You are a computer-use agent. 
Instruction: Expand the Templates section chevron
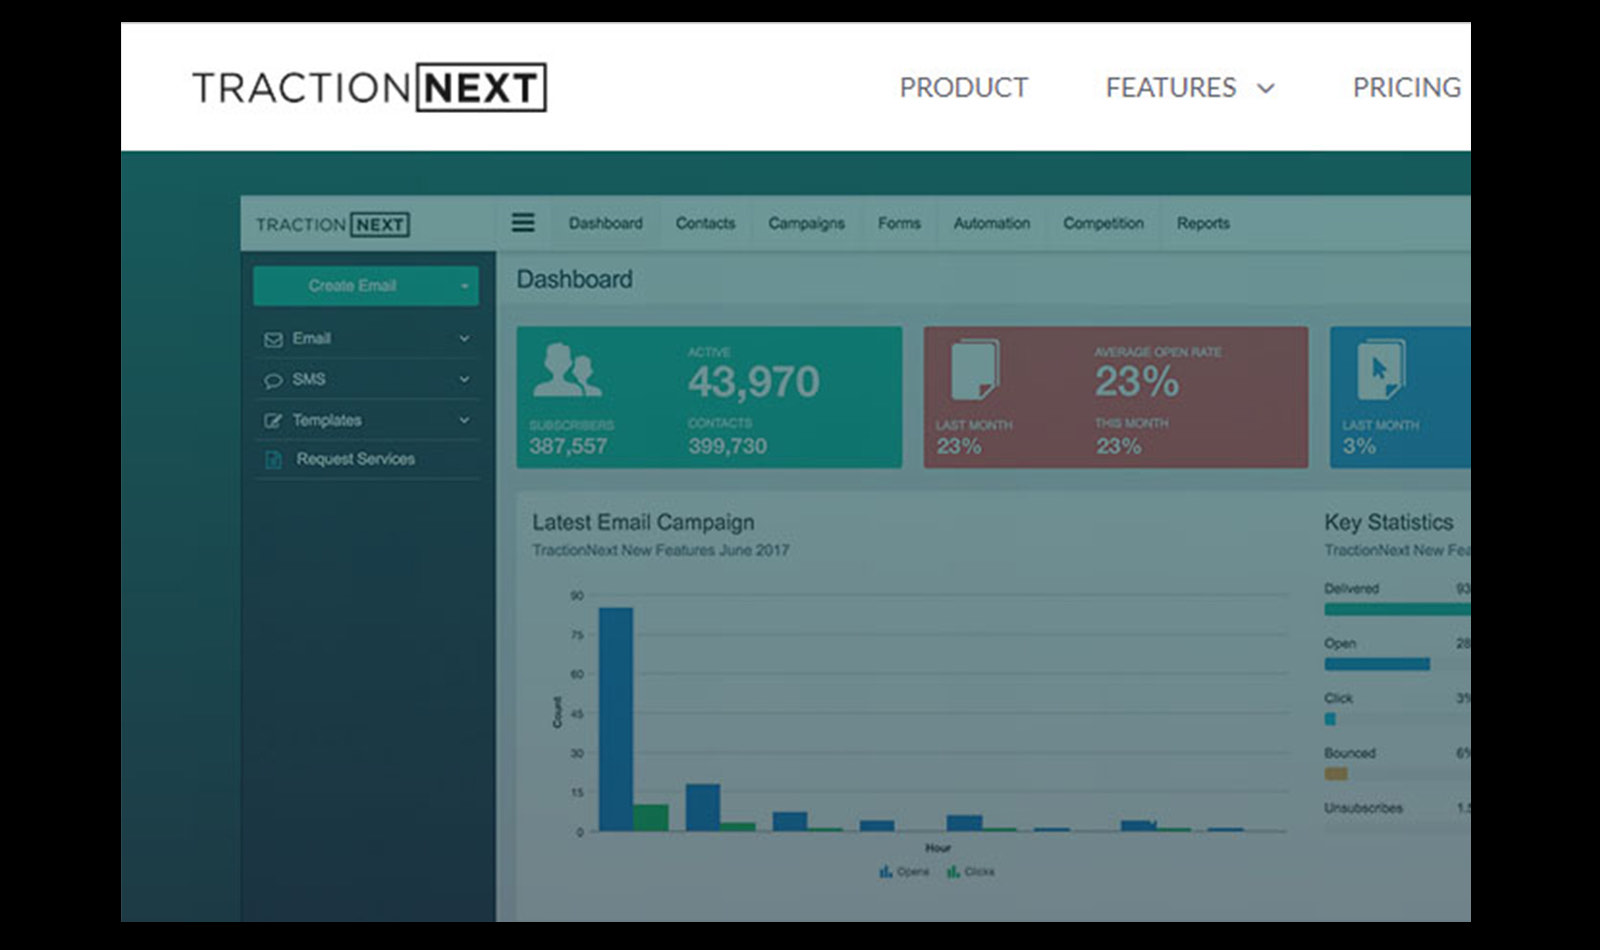[x=464, y=421]
